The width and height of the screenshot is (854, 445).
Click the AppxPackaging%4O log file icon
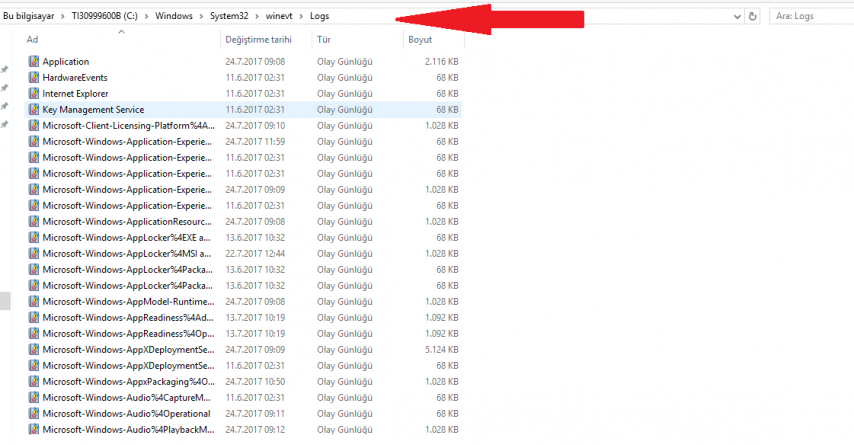[34, 381]
